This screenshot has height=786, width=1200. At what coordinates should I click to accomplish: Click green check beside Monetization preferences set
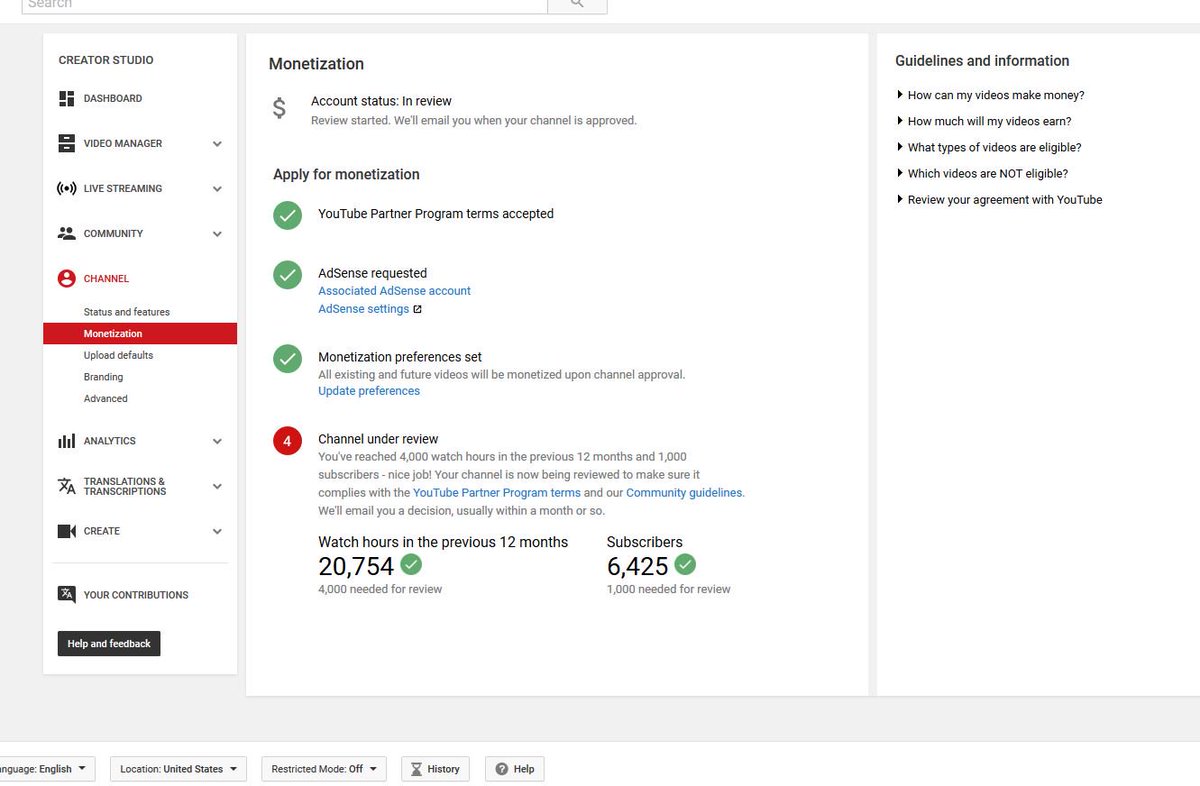[288, 358]
